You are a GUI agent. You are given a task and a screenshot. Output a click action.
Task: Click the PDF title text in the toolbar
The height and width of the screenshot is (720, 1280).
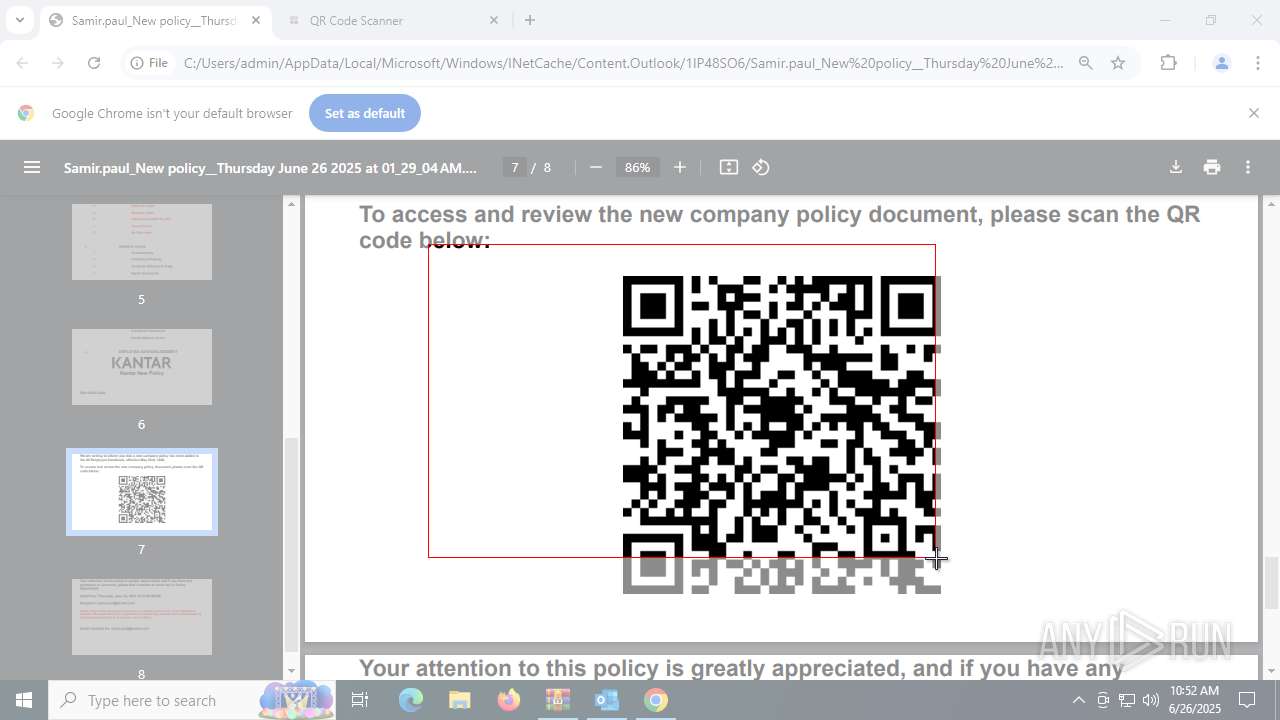click(x=270, y=167)
